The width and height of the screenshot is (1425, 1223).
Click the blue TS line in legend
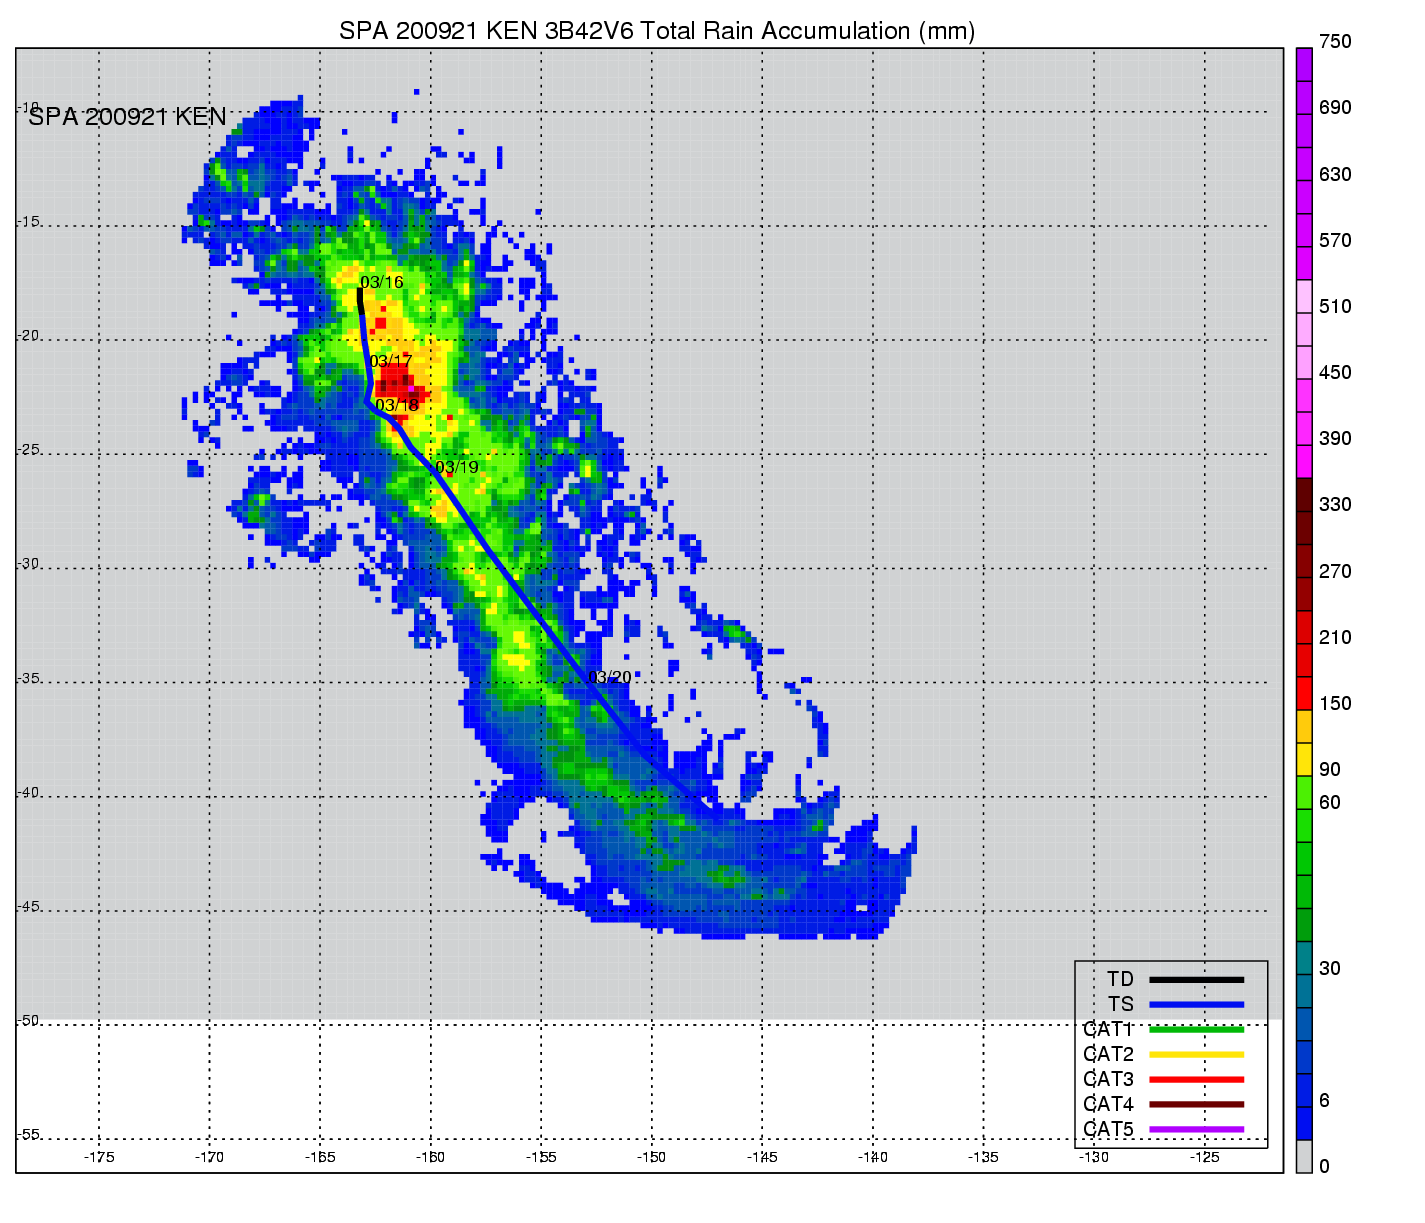click(x=1196, y=1005)
